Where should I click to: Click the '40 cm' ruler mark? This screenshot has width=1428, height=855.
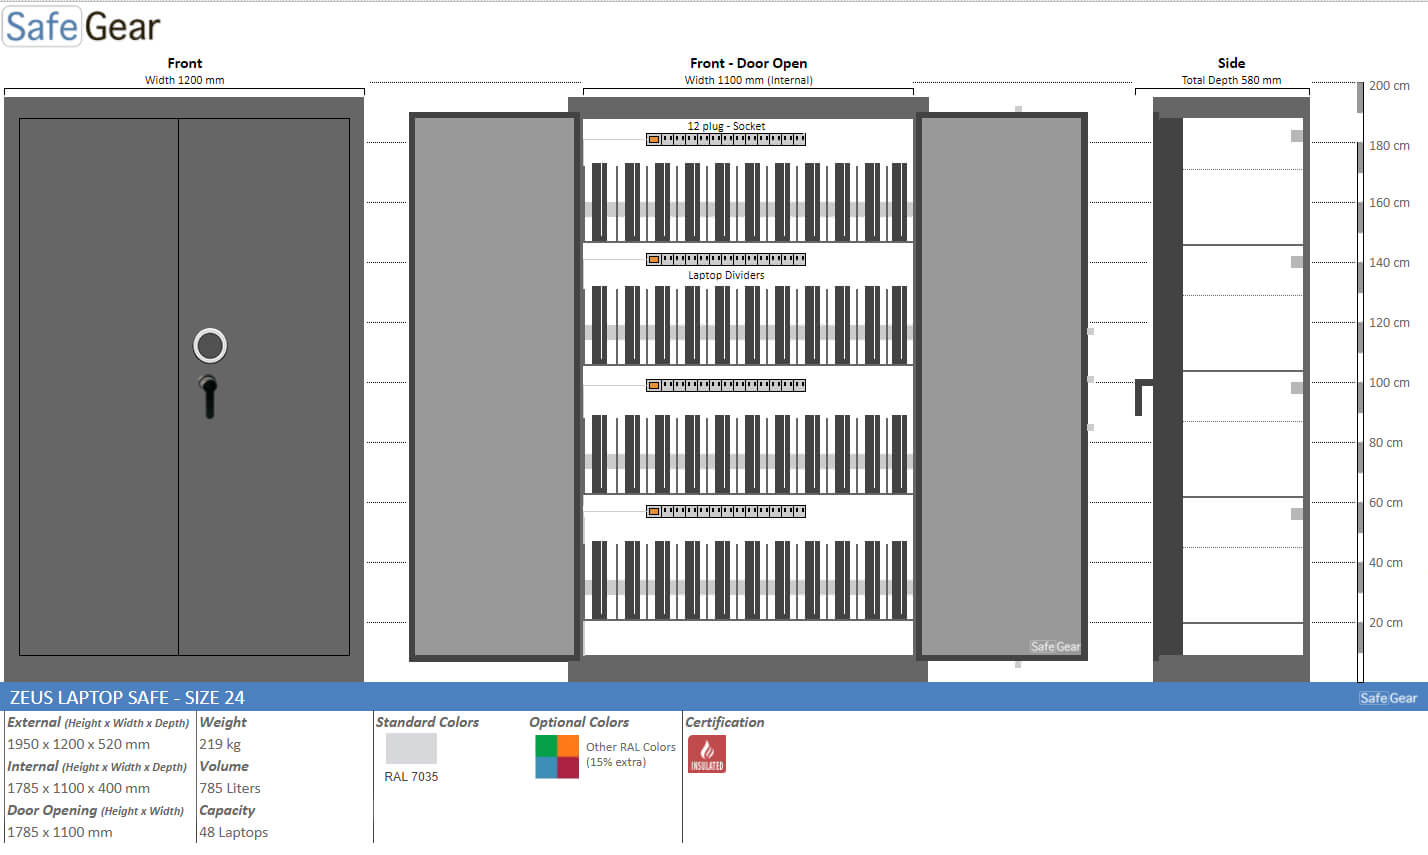tap(1386, 563)
